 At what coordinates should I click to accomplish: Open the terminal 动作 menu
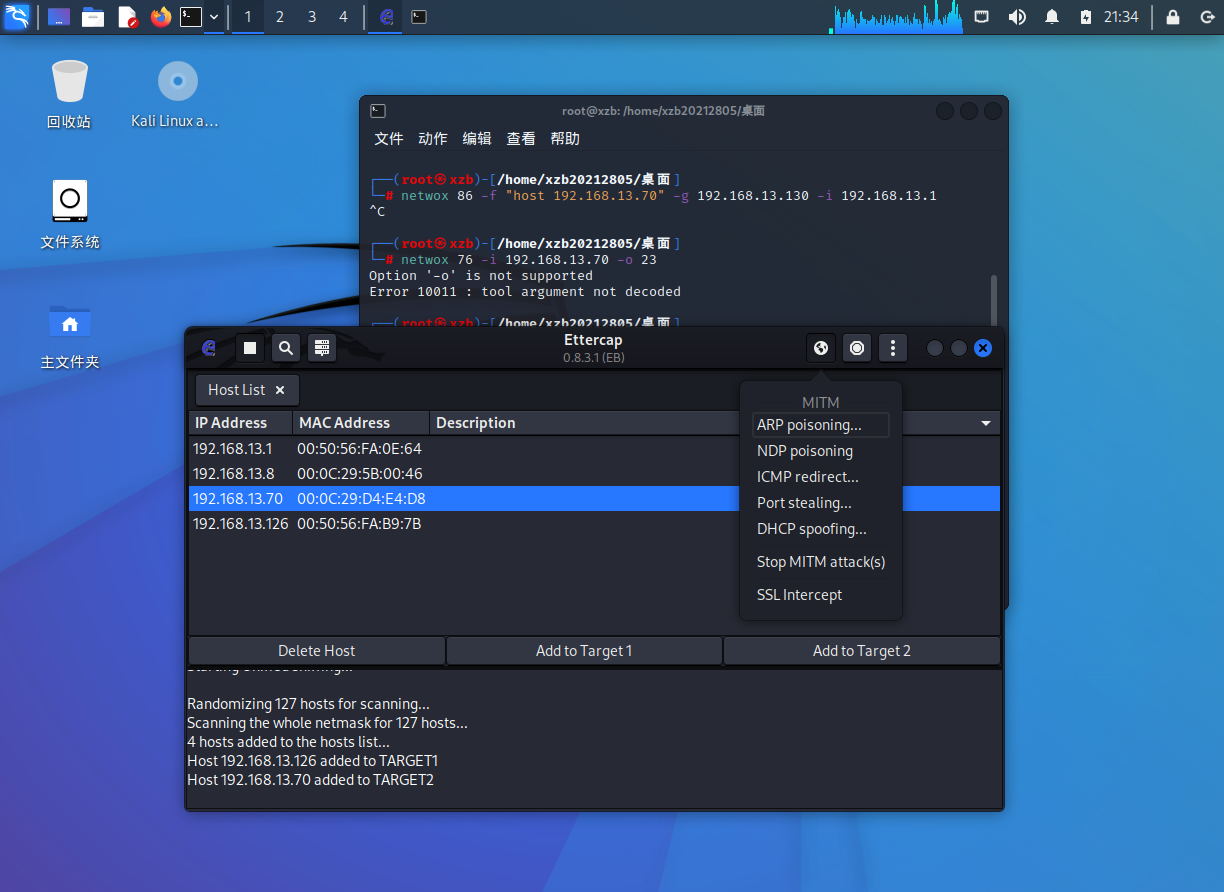[x=433, y=139]
